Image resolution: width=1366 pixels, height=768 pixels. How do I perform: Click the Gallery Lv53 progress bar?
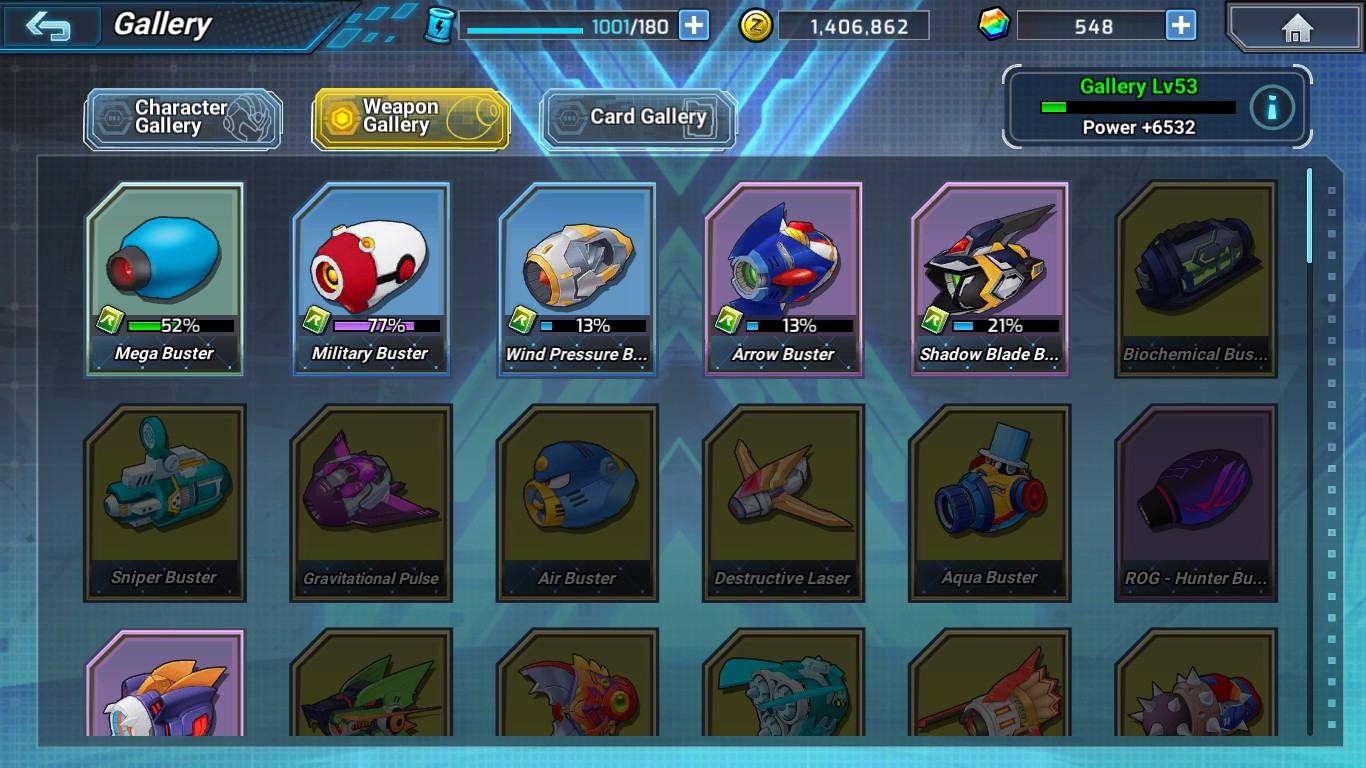1138,107
